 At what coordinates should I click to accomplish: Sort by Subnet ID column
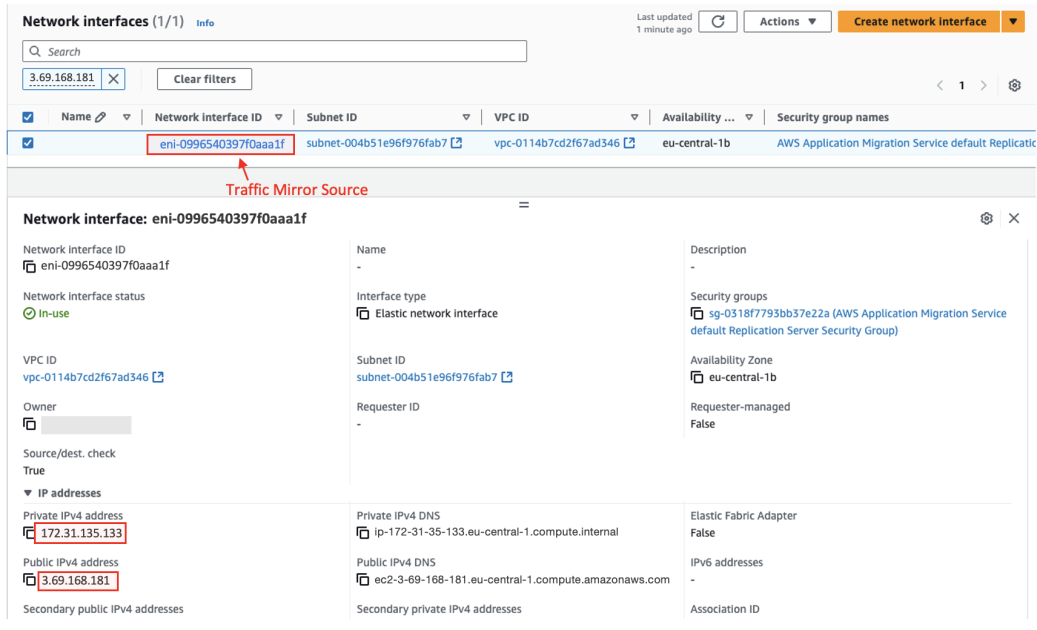[466, 117]
